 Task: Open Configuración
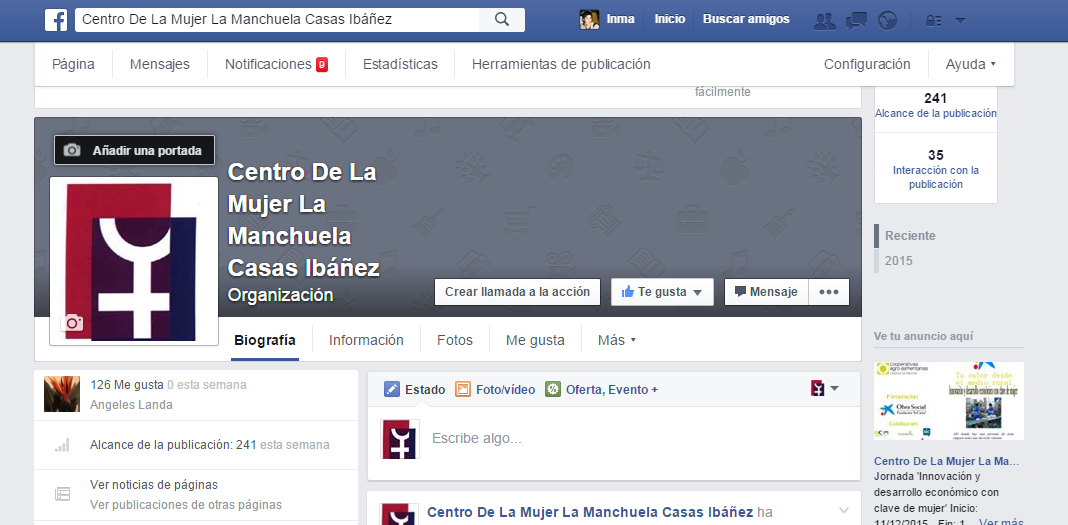pyautogui.click(x=867, y=64)
